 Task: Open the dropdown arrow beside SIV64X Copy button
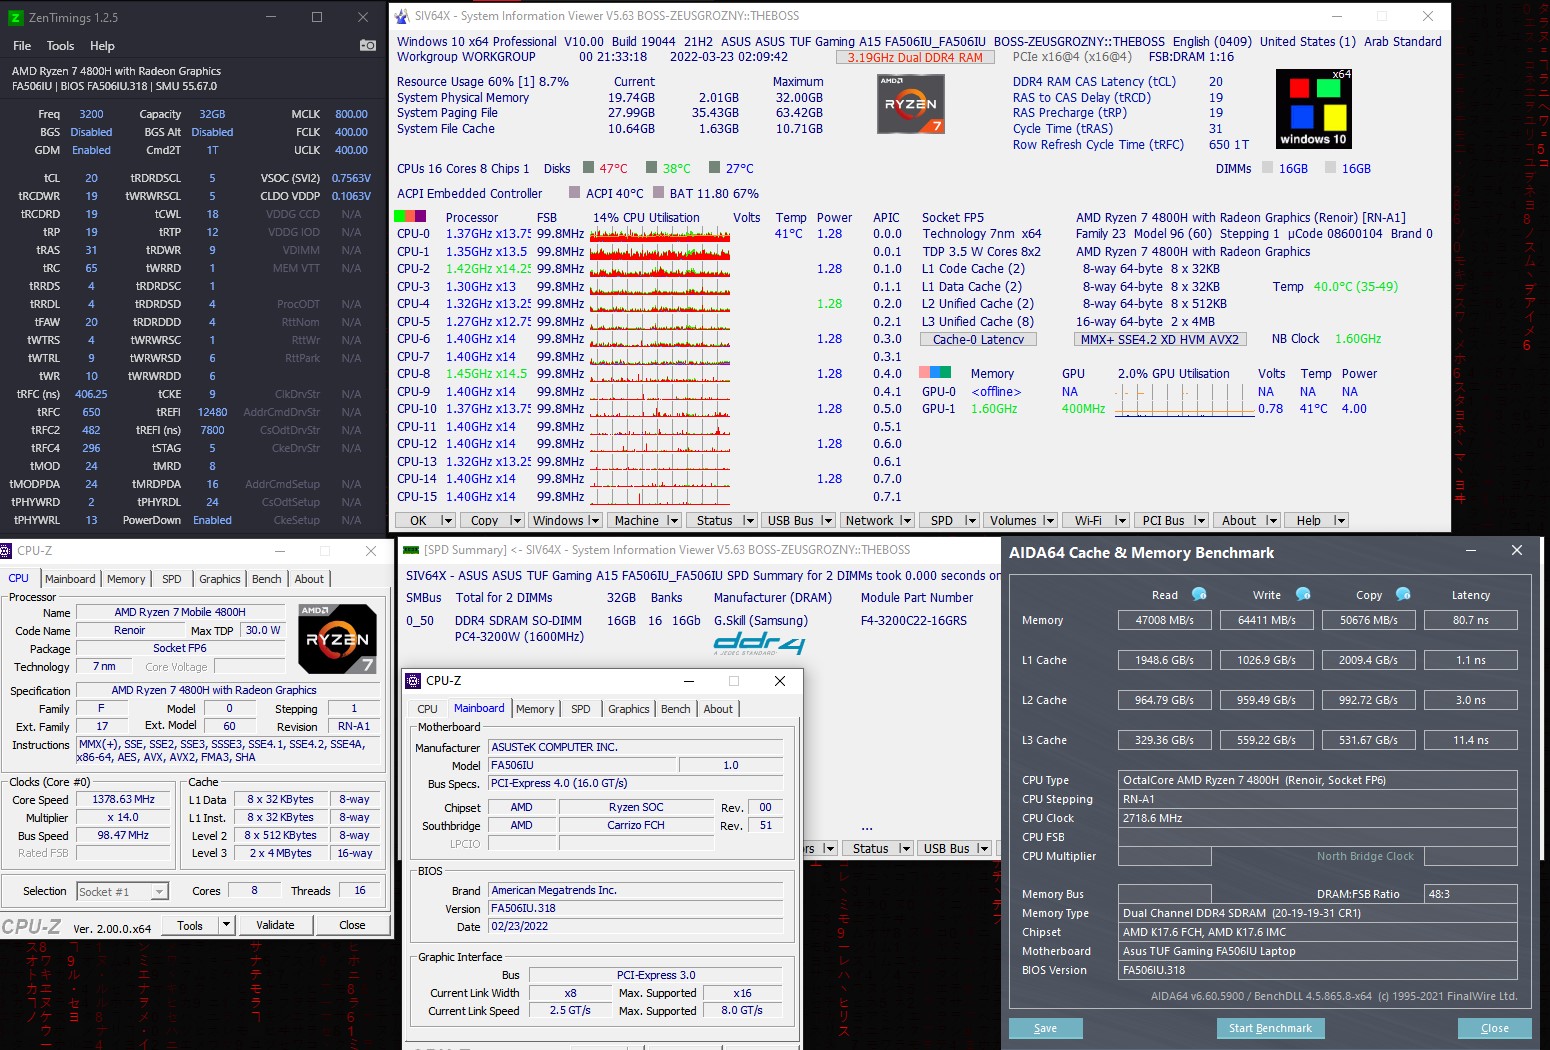click(516, 520)
